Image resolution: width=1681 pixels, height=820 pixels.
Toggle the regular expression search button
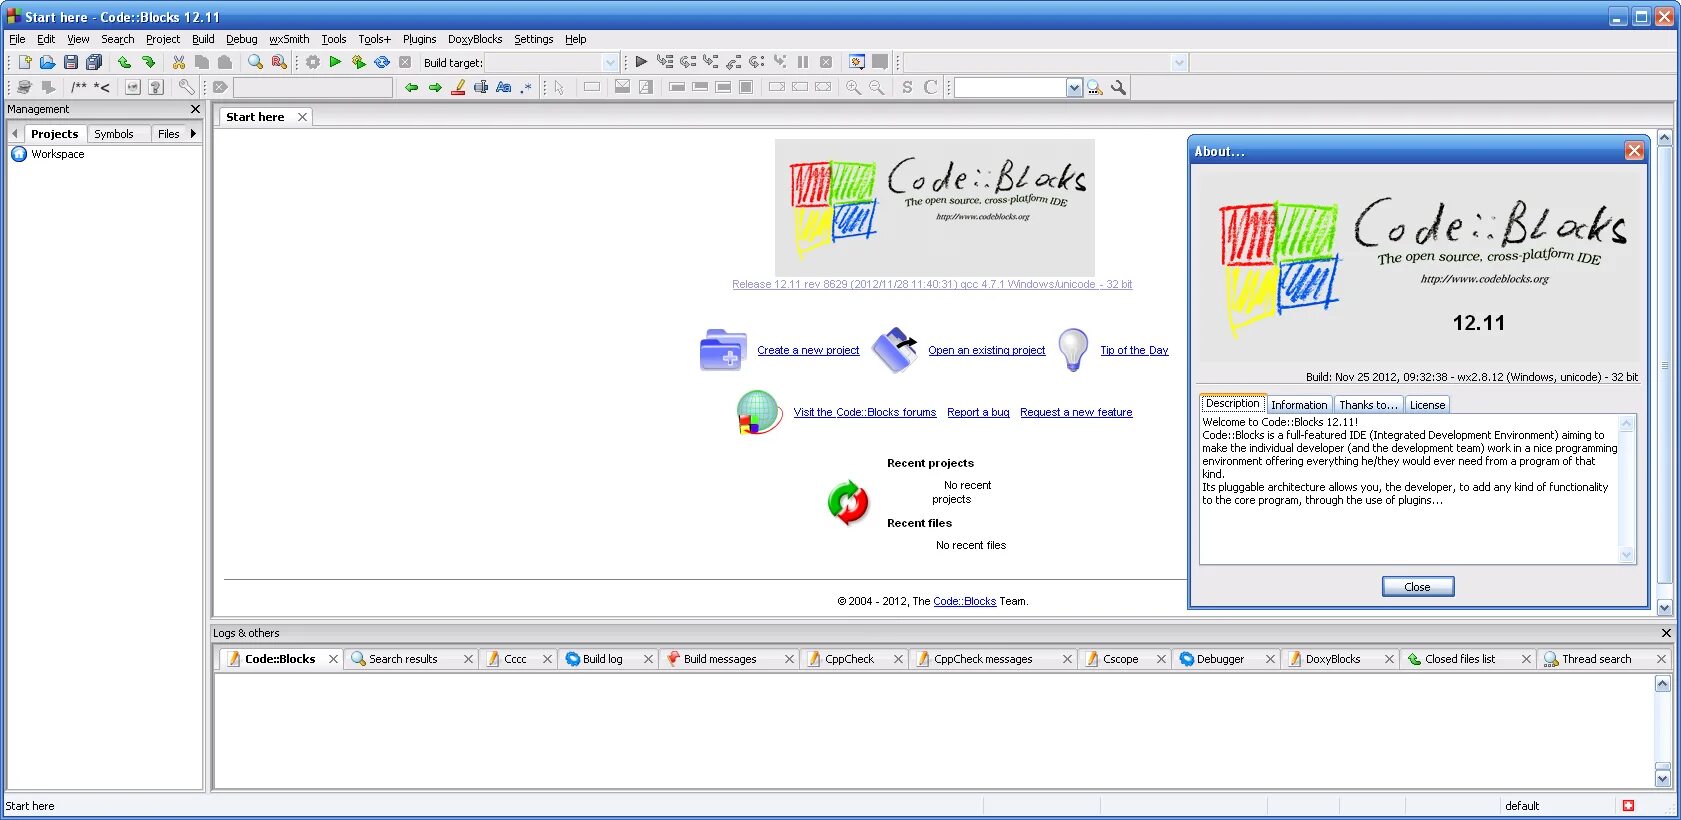coord(526,87)
